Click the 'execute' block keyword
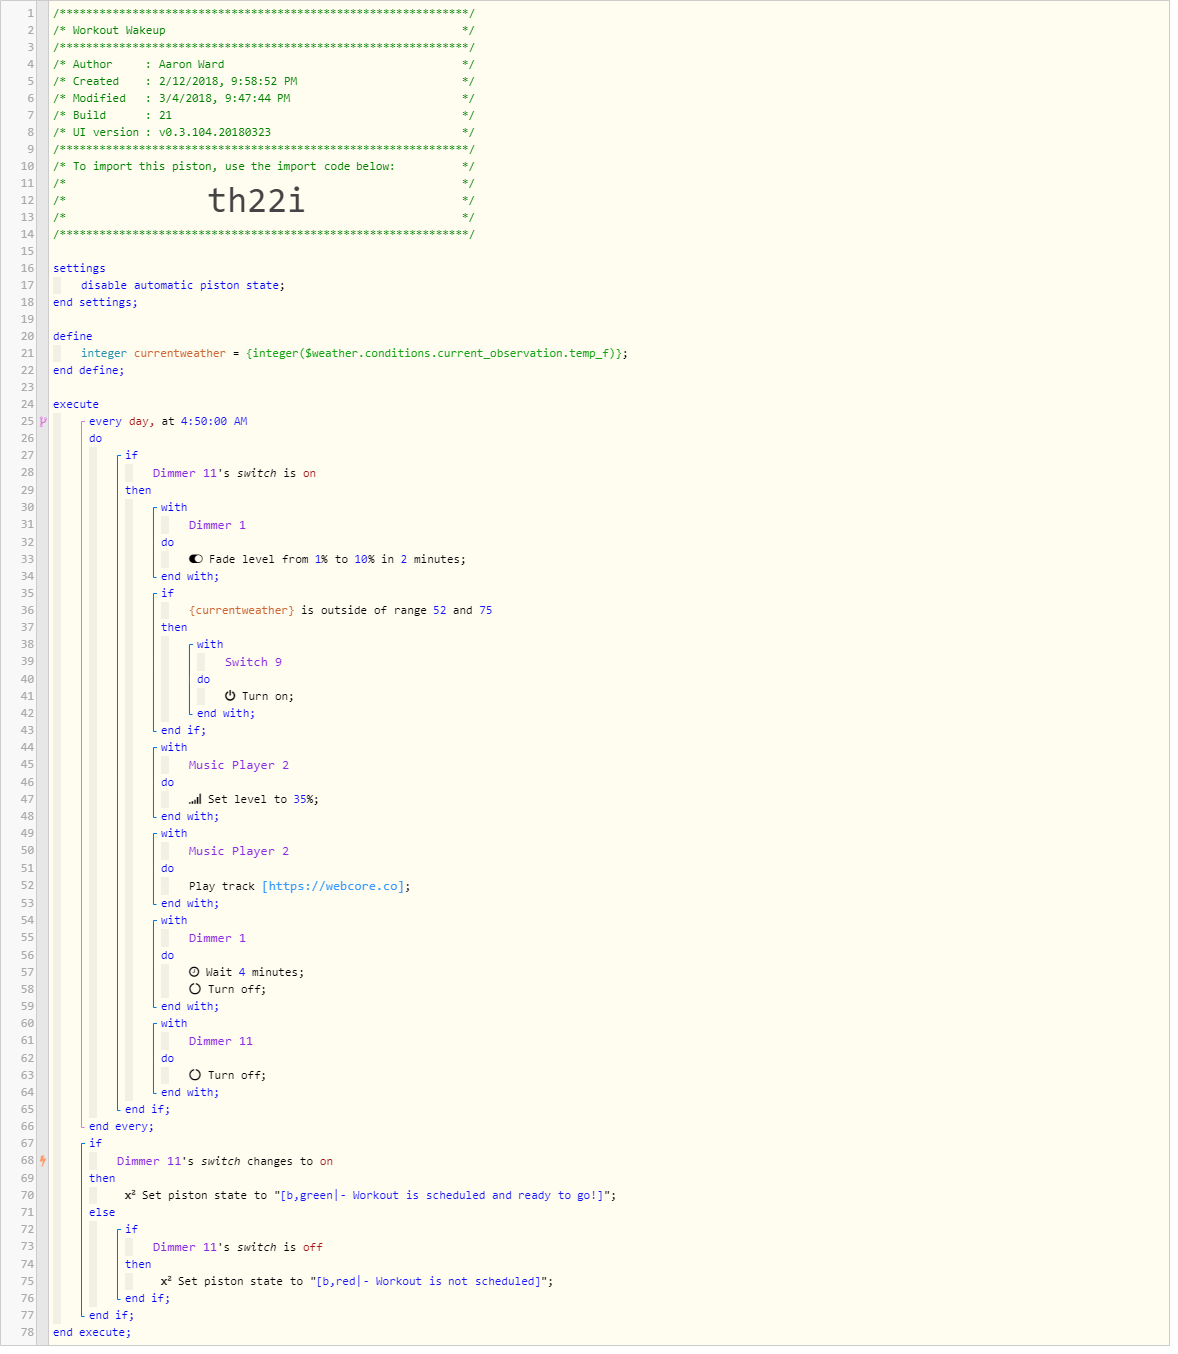The height and width of the screenshot is (1354, 1178). coord(76,404)
